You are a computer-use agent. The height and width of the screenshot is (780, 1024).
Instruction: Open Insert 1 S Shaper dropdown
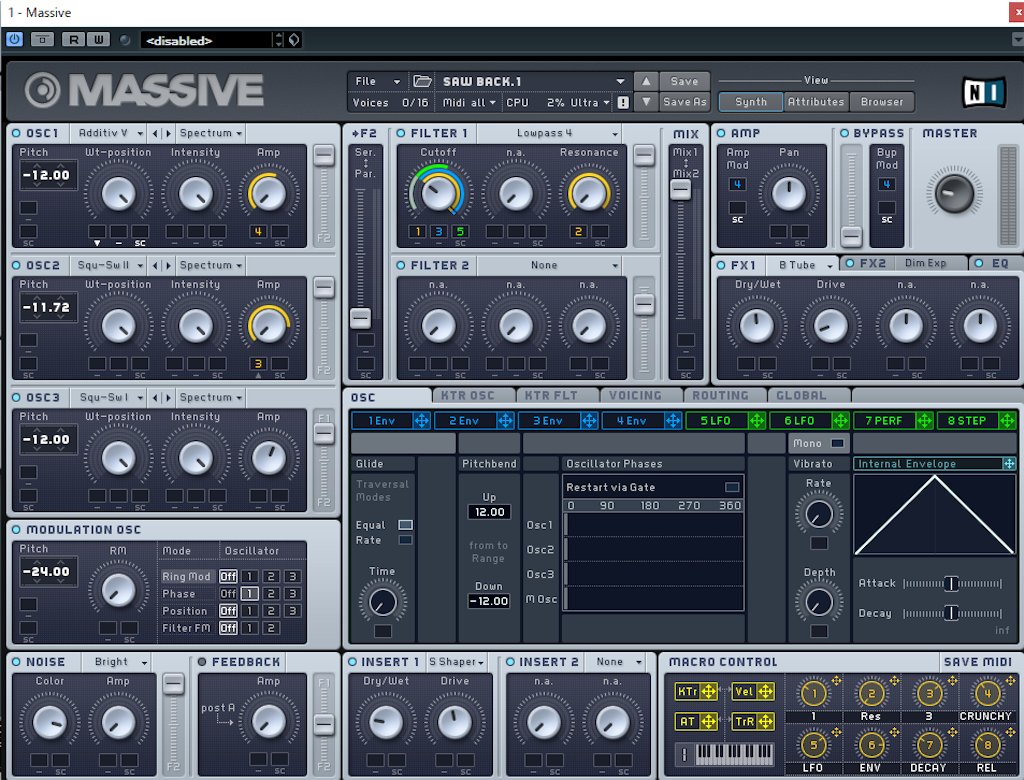(456, 662)
